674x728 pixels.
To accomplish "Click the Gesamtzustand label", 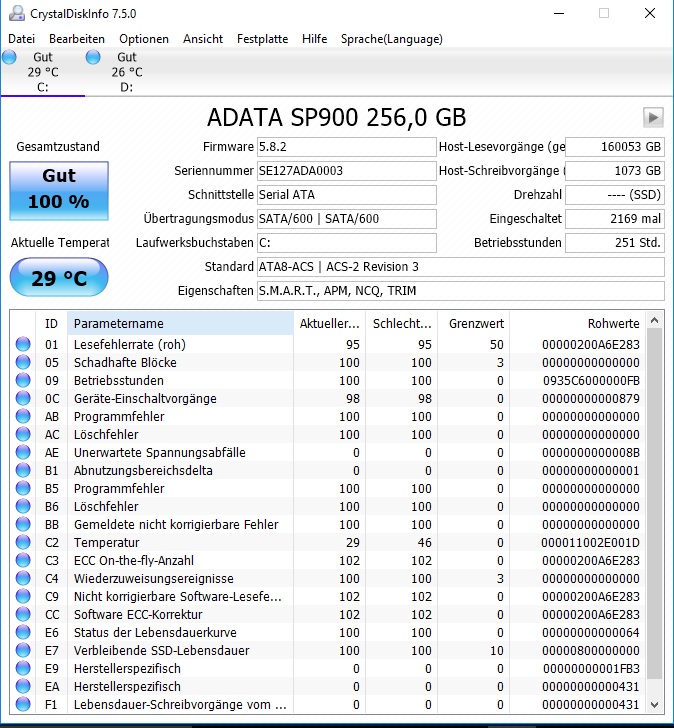I will pos(58,147).
